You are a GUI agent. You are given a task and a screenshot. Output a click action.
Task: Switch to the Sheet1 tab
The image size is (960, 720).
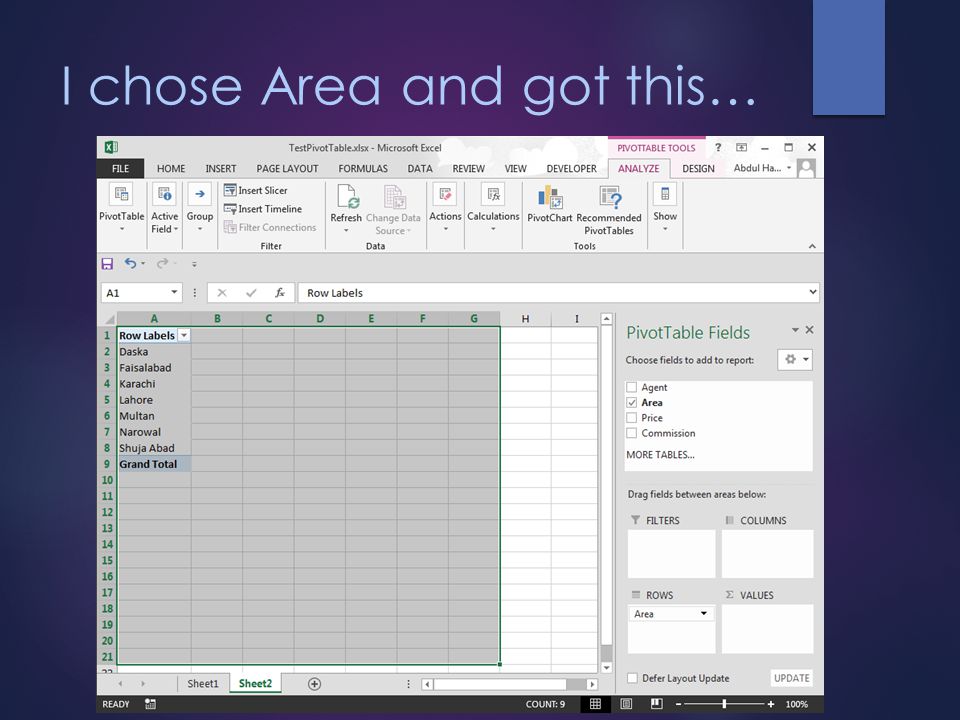point(203,684)
